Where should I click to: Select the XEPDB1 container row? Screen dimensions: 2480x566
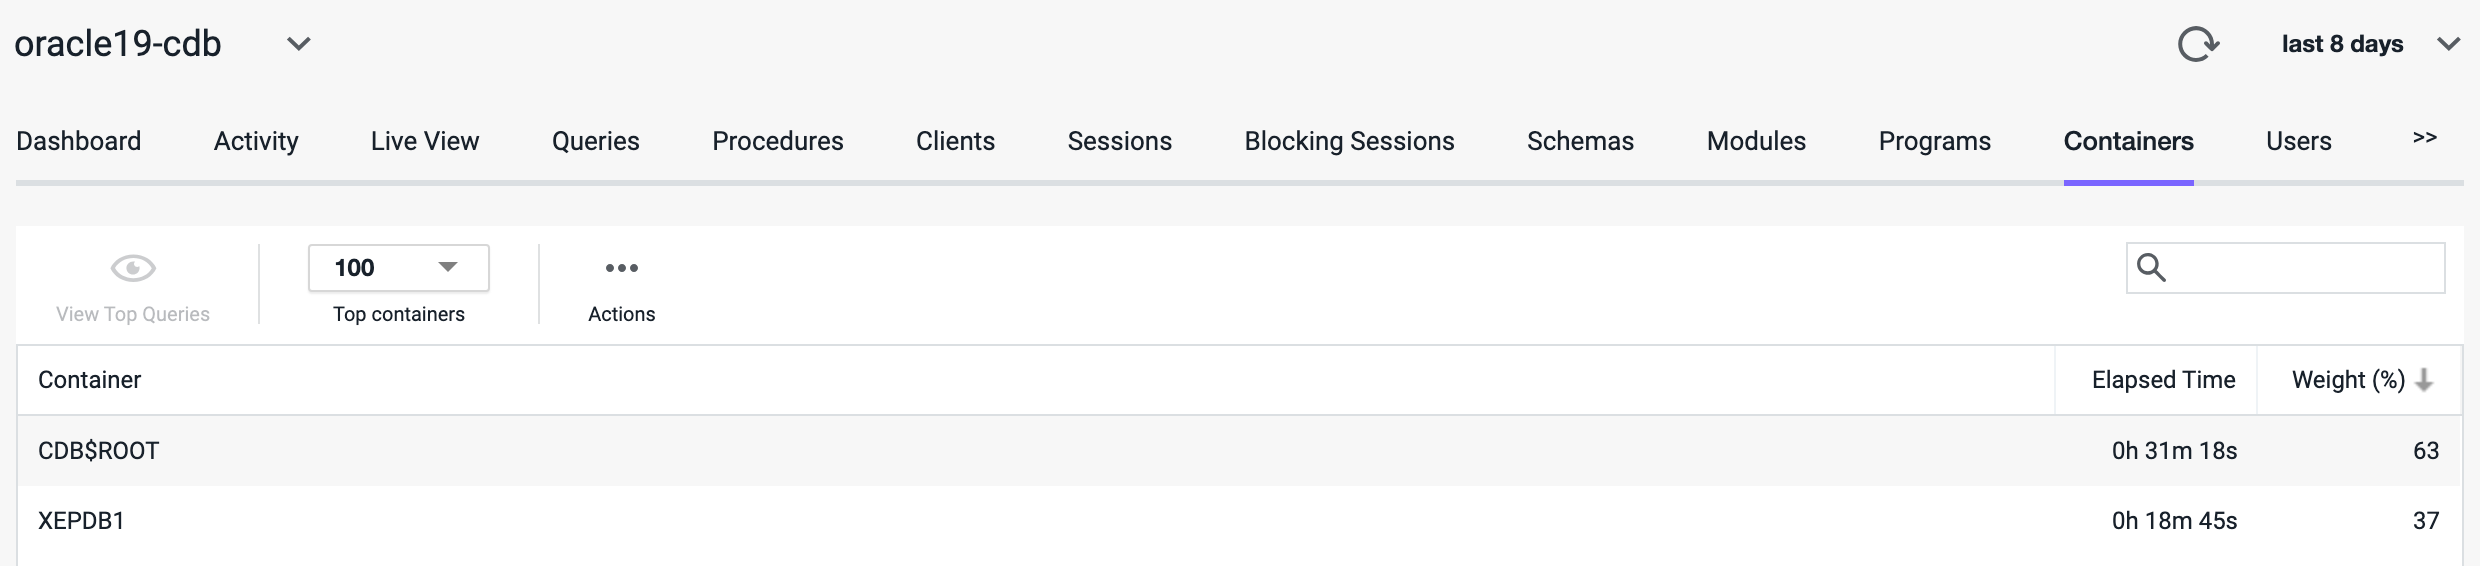pos(81,521)
